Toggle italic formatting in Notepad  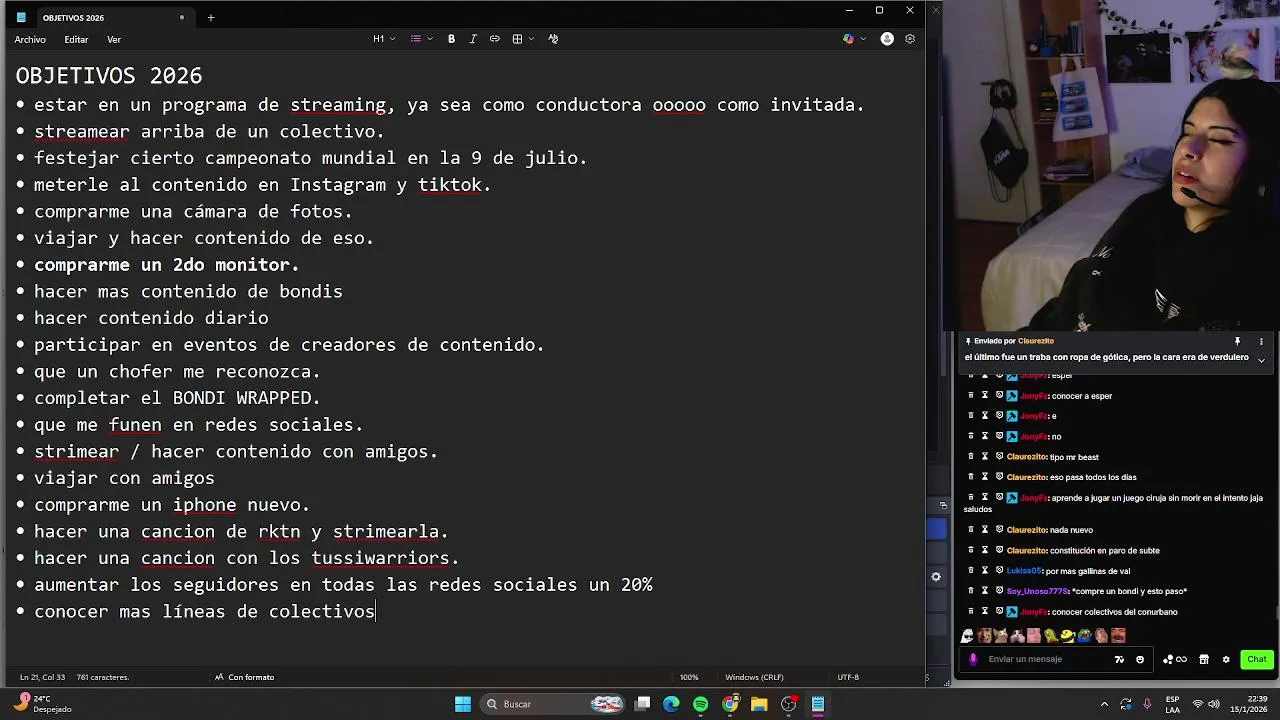pos(473,39)
